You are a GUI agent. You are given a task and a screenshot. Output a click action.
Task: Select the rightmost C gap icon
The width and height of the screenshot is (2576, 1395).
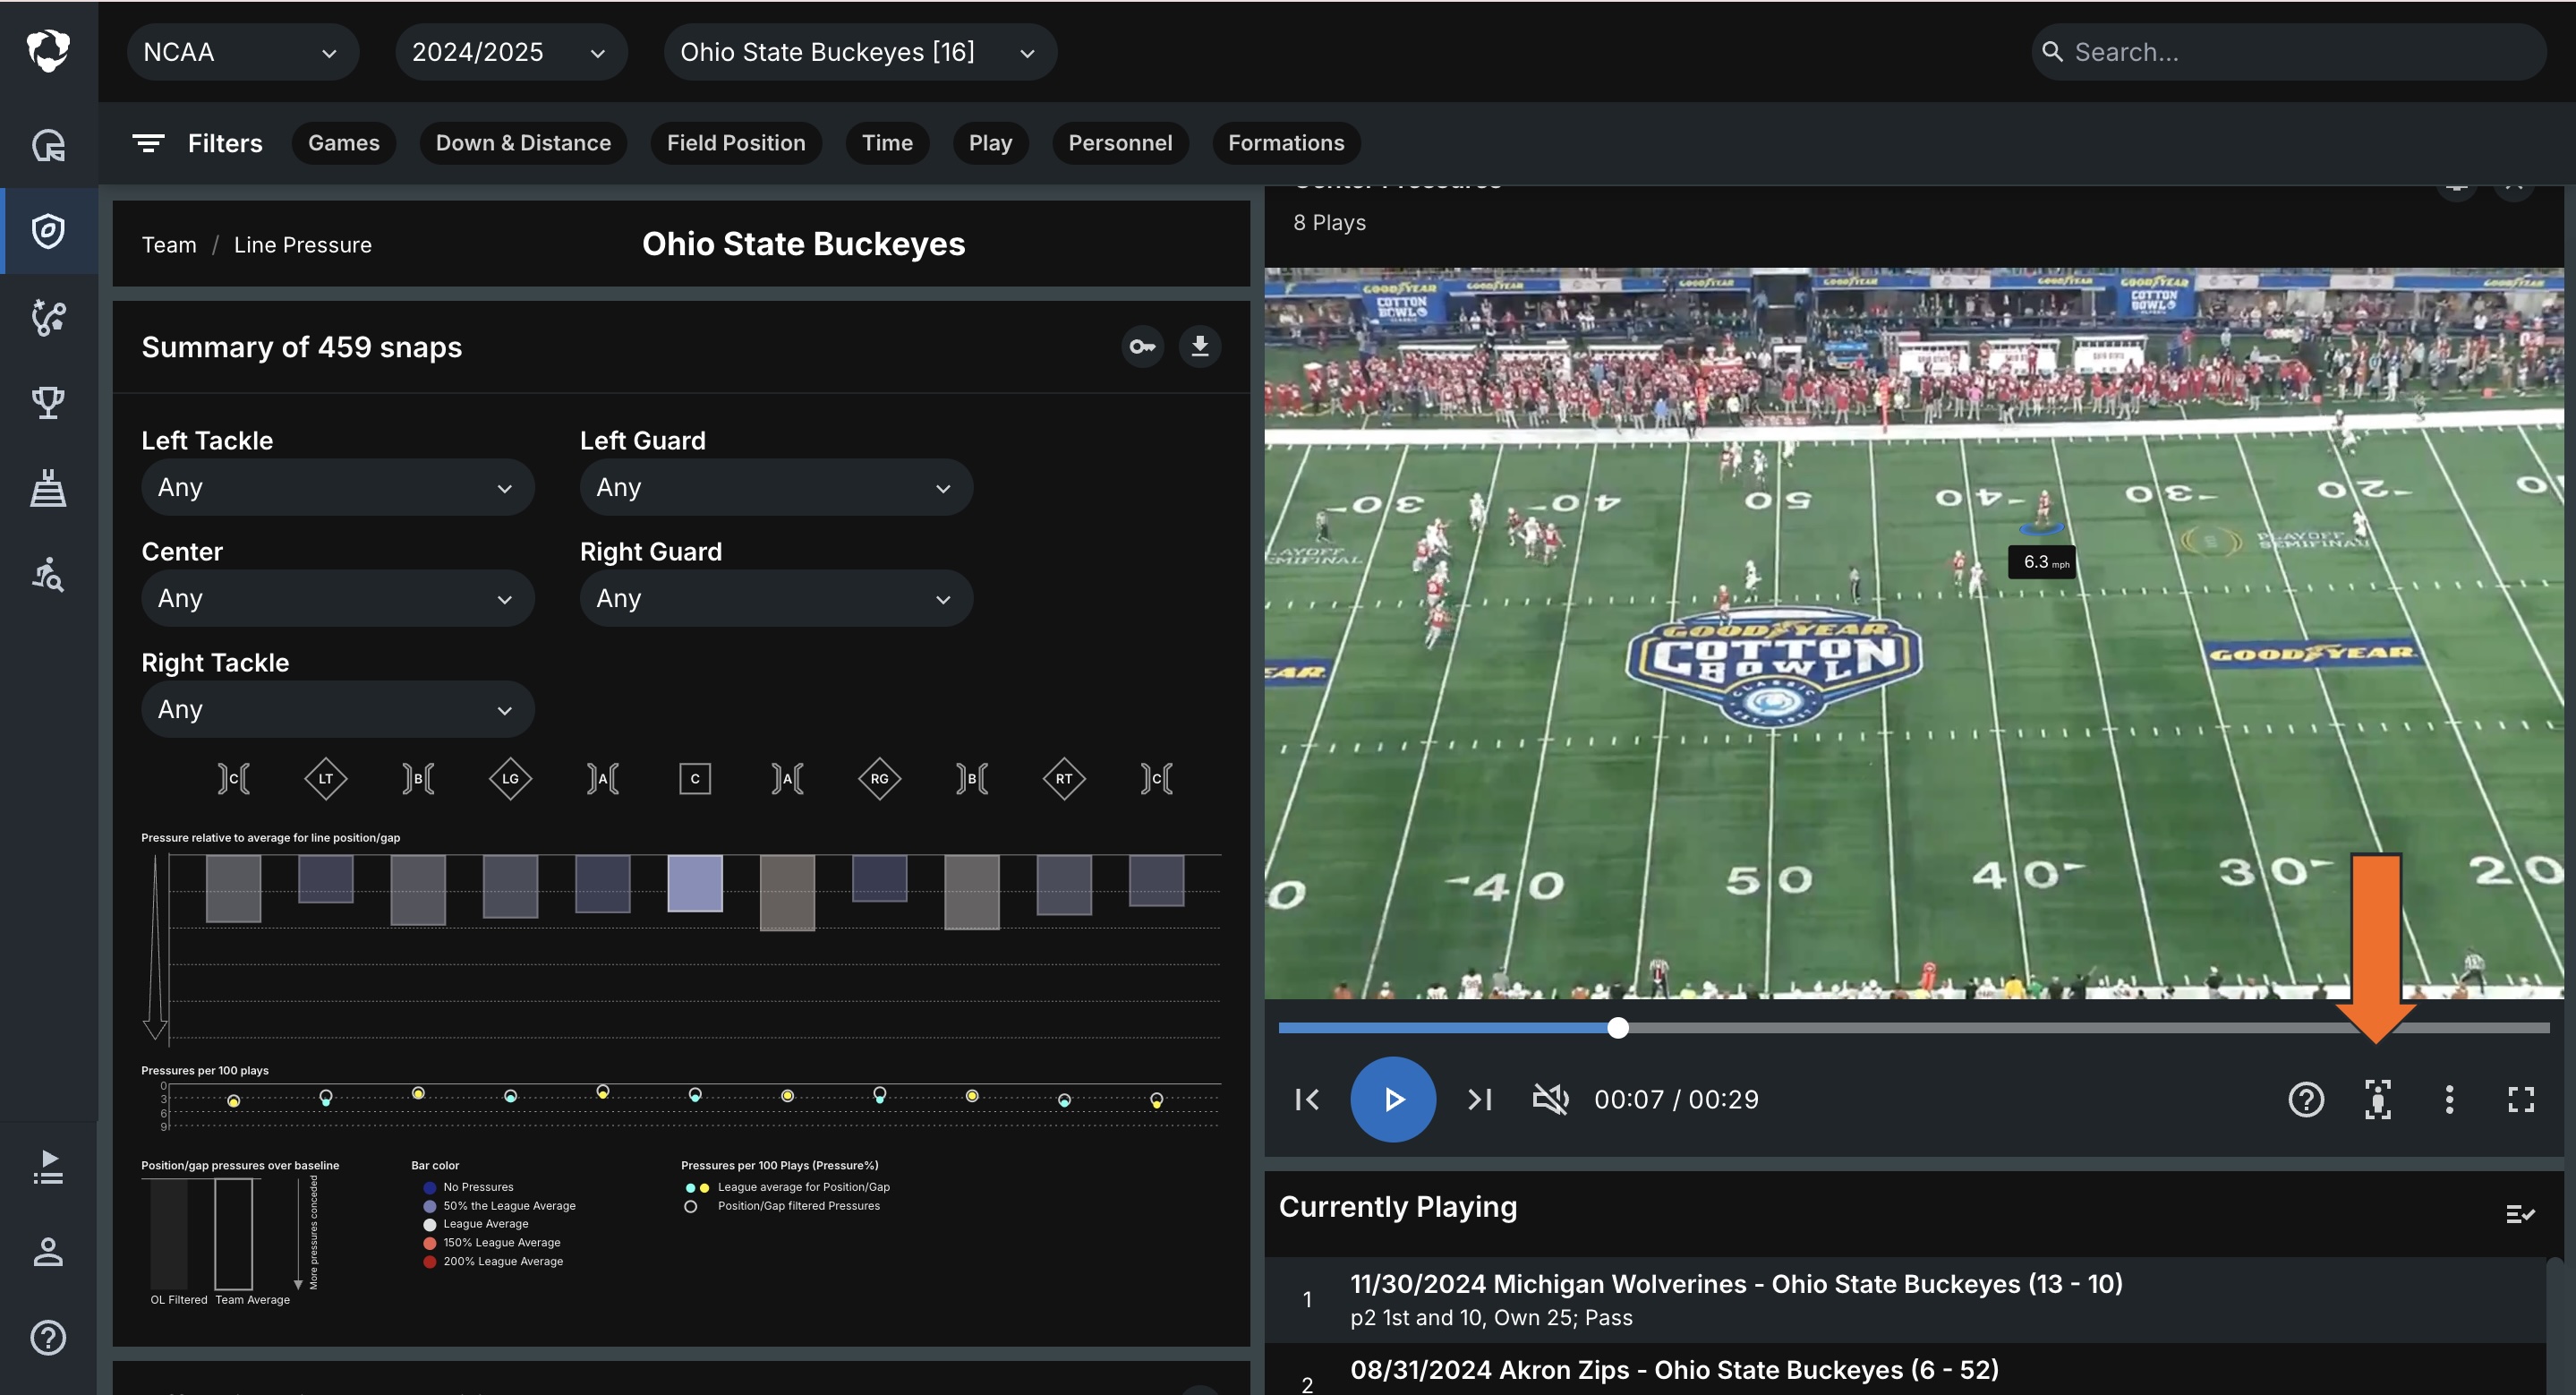[x=1157, y=778]
